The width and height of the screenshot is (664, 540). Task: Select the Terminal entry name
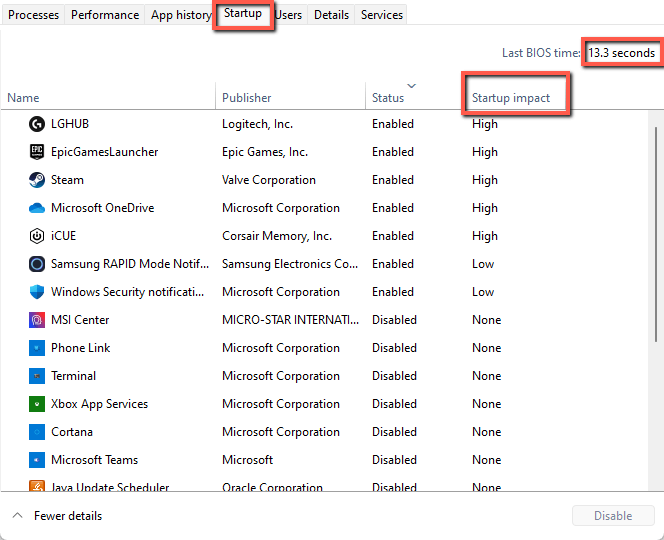73,375
